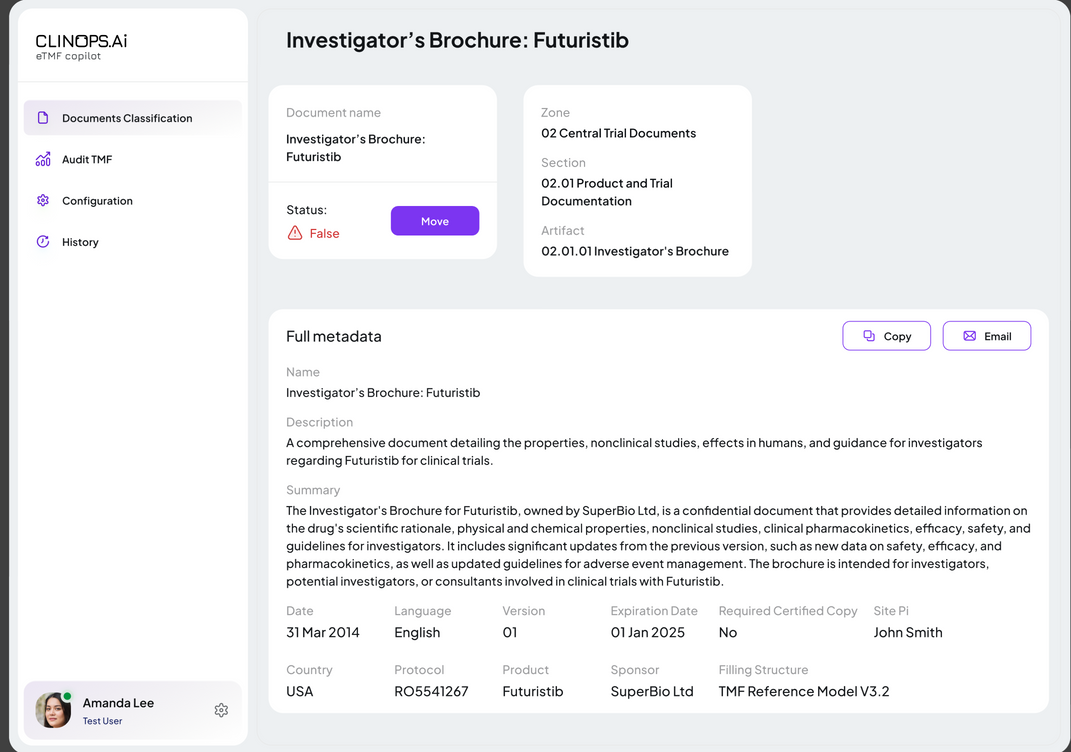The image size is (1071, 752).
Task: Click the envelope icon in Email button
Action: (969, 336)
